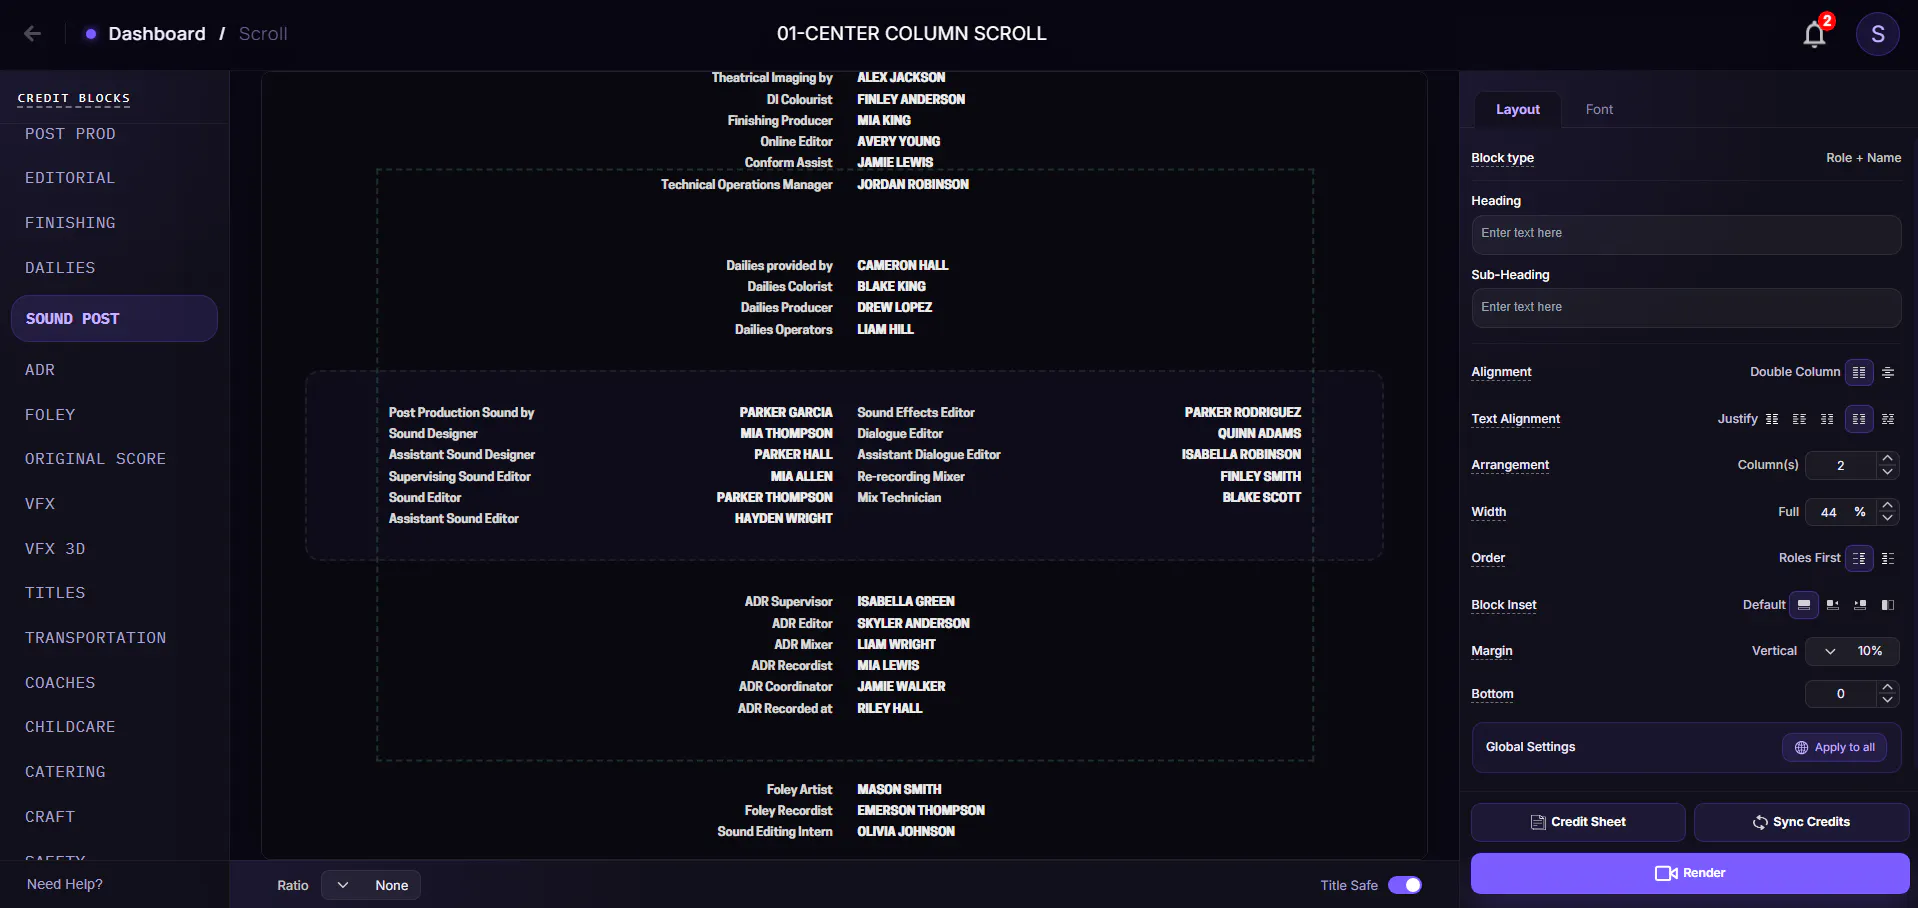Open the Need Help? link
Screen dimensions: 1918x908
tap(65, 884)
